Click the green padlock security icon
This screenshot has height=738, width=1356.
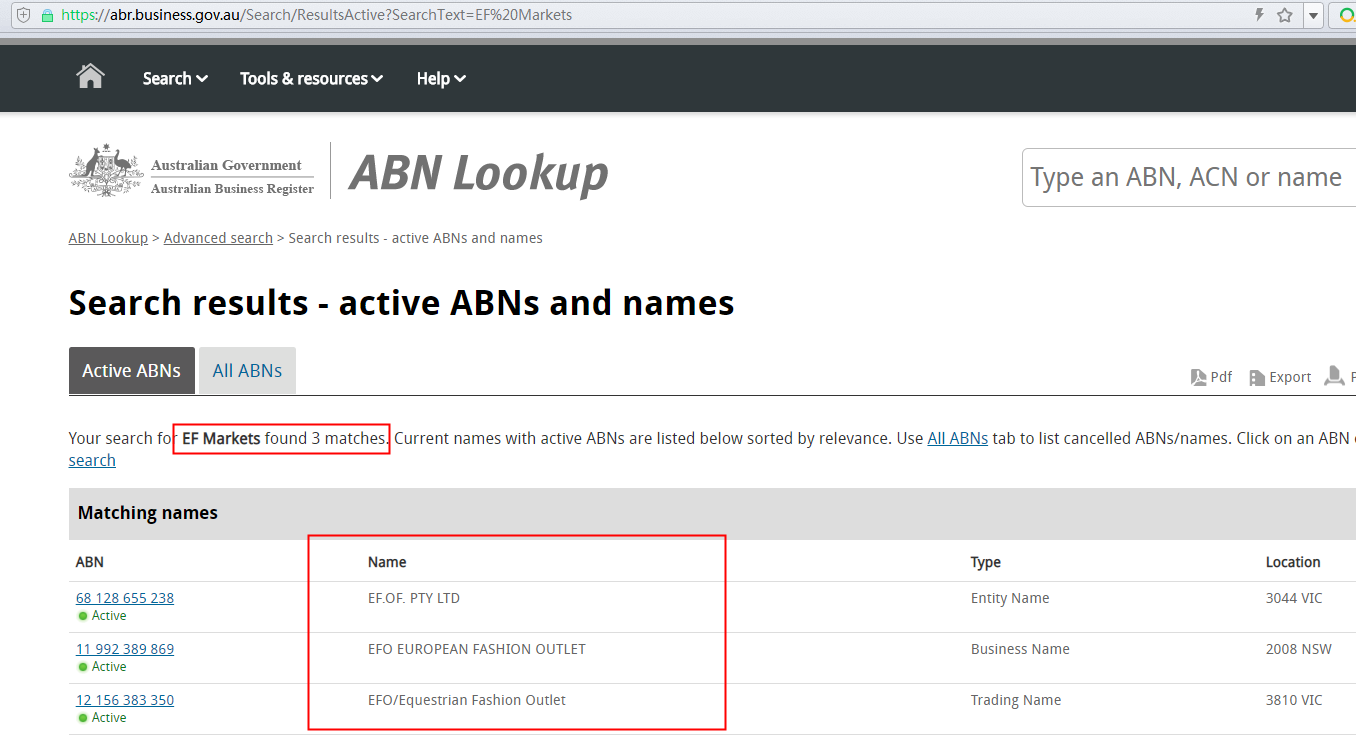(47, 16)
